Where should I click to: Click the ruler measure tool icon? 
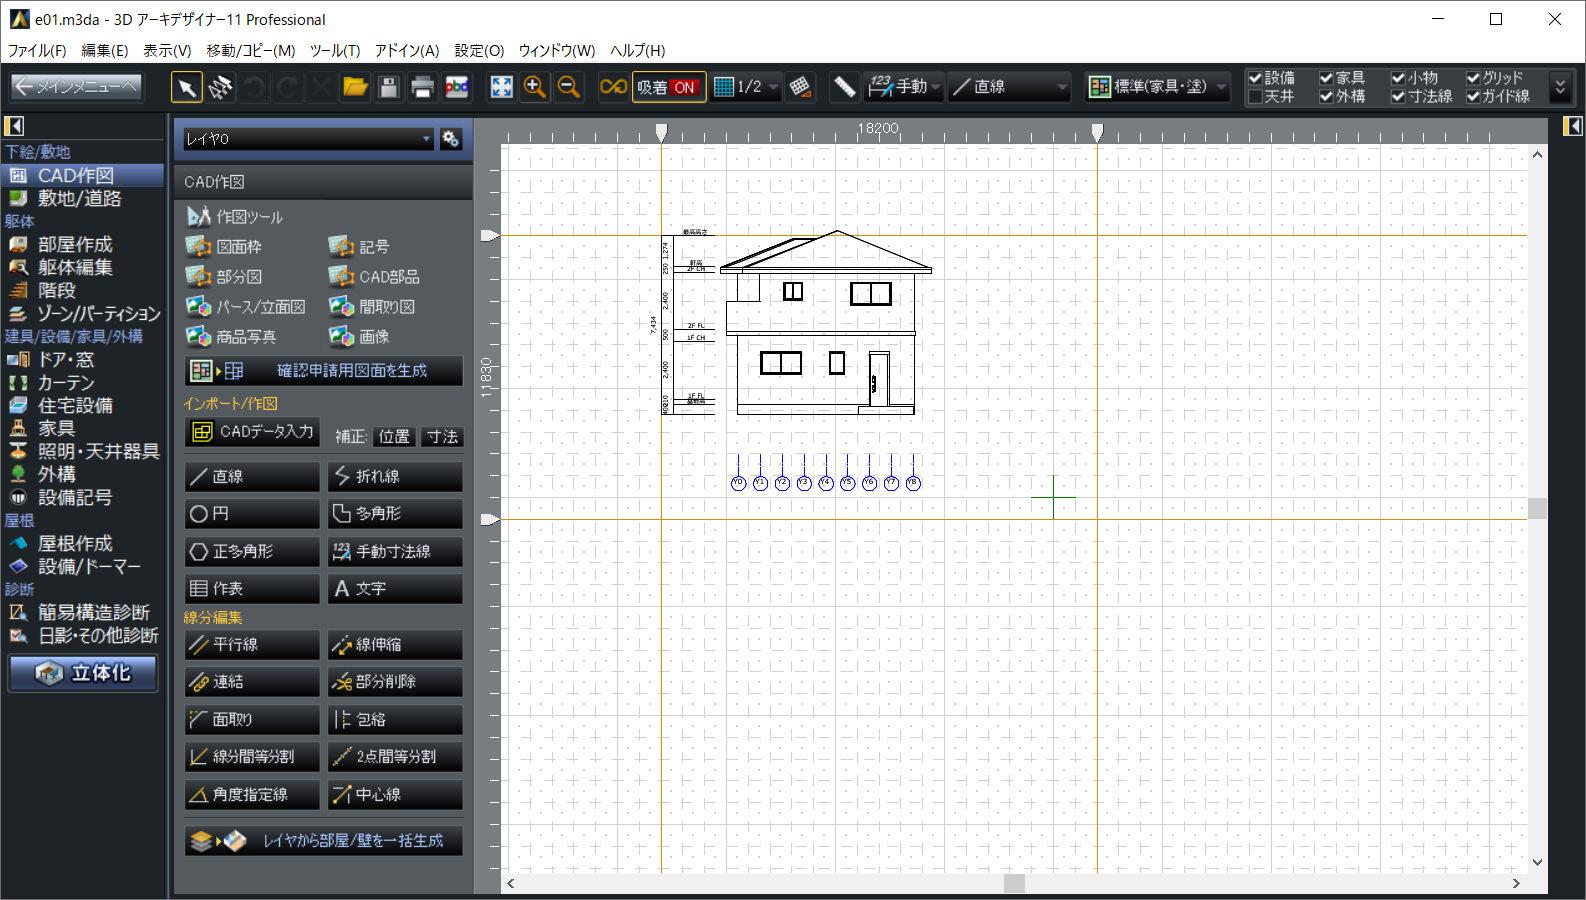845,88
